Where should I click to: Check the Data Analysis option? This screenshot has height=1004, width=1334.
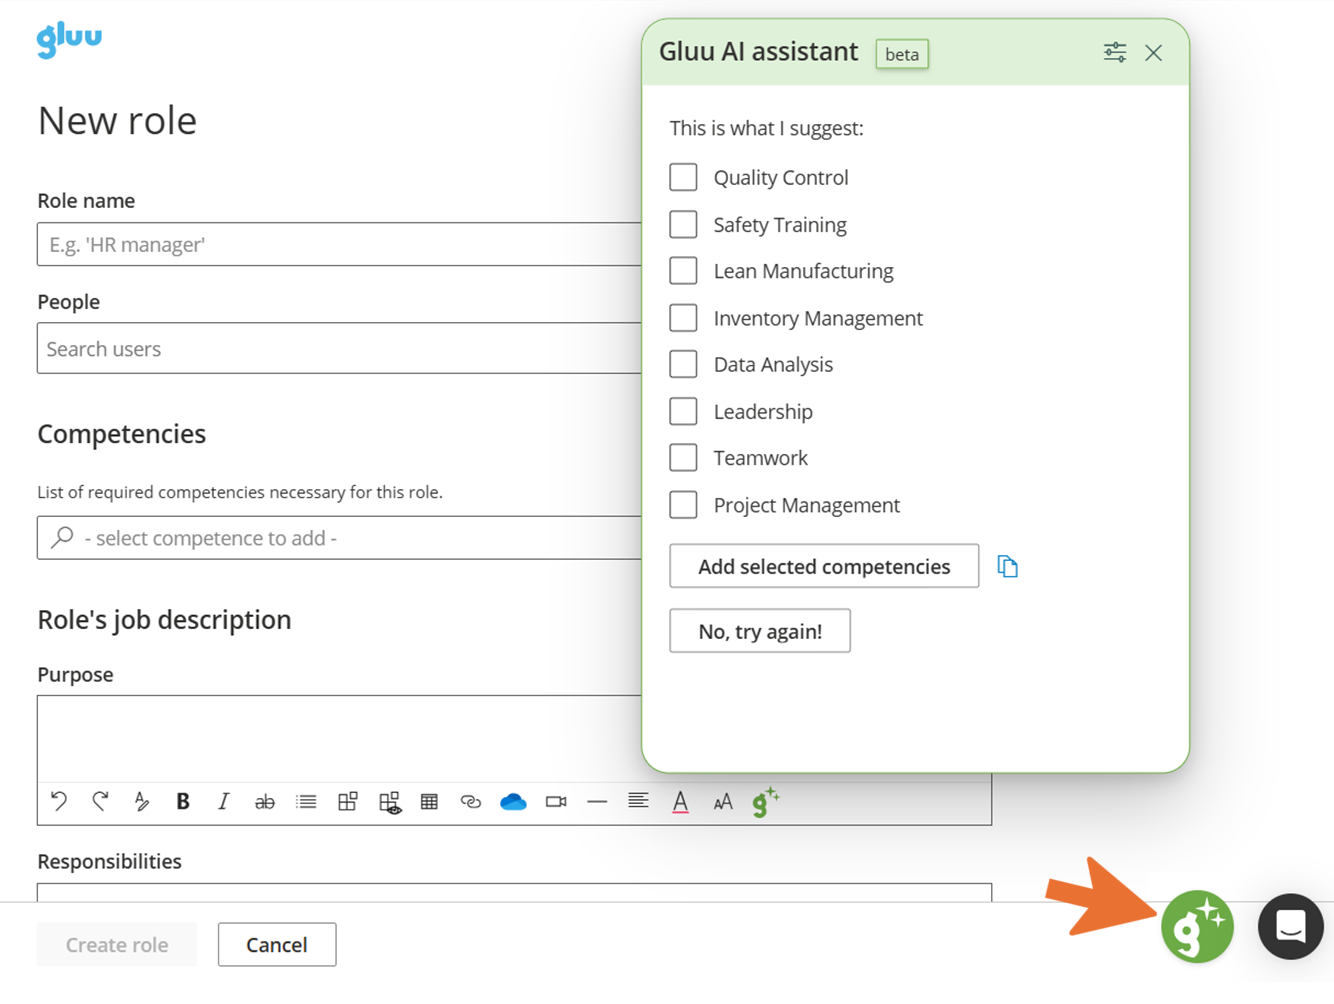[x=683, y=364]
